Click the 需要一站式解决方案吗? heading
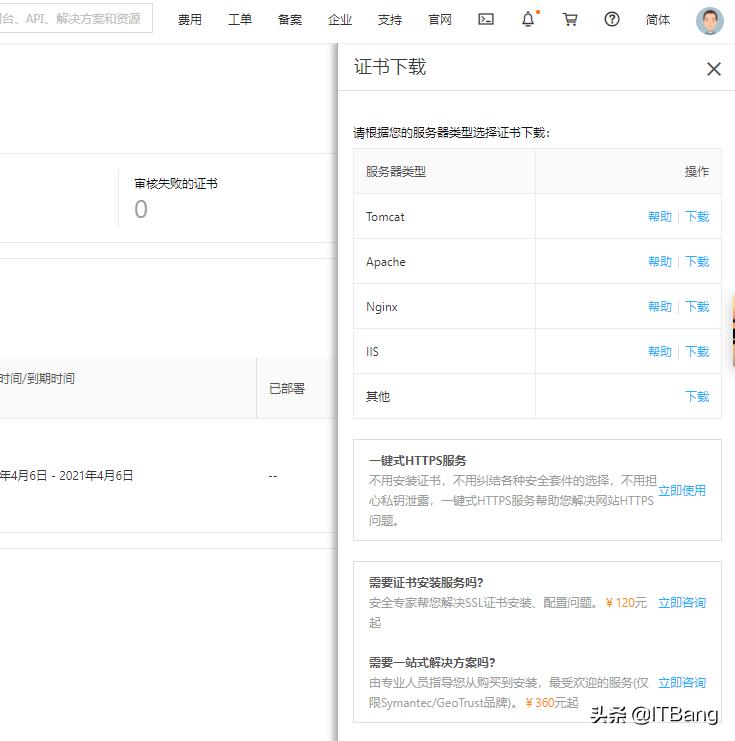The height and width of the screenshot is (741, 735). tap(432, 663)
